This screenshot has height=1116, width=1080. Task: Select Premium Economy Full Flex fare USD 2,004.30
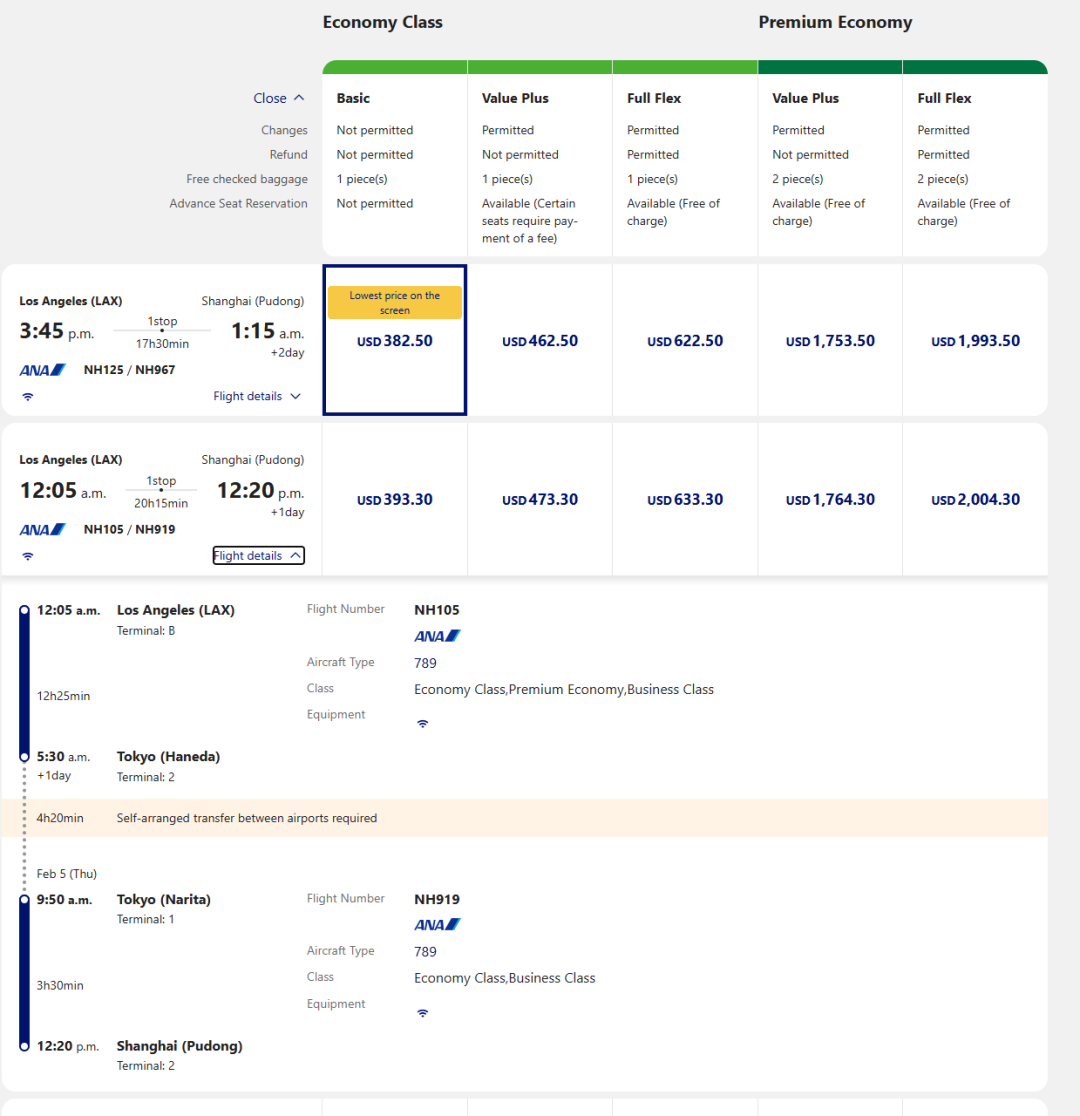pyautogui.click(x=975, y=500)
